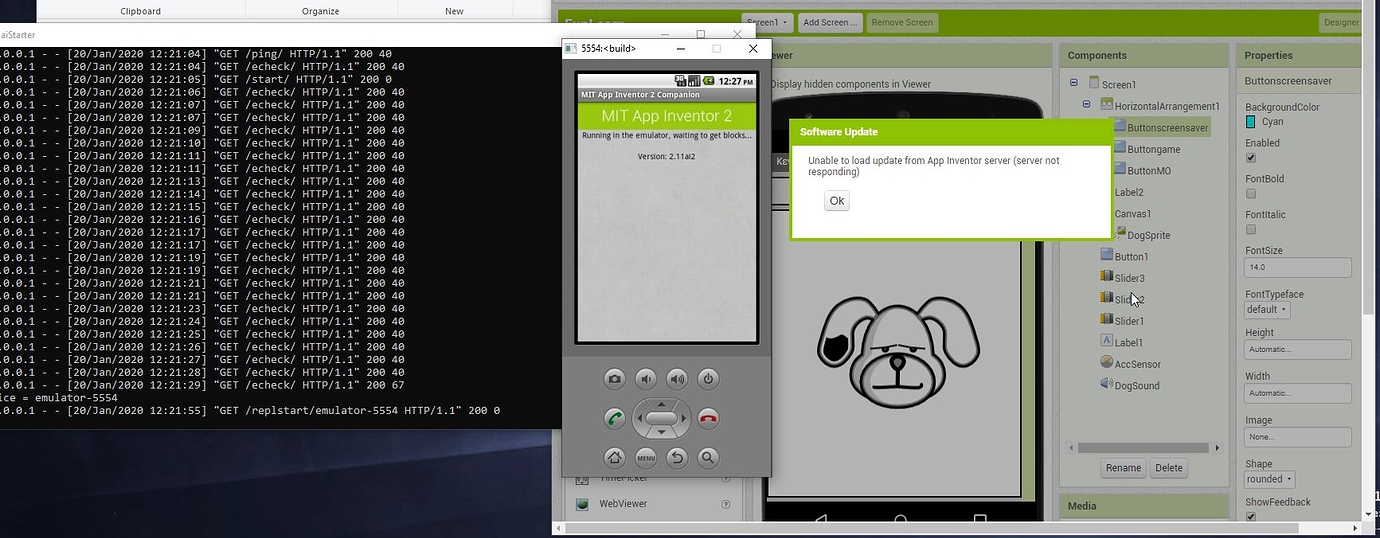The height and width of the screenshot is (538, 1380).
Task: Click the Cyan BackgroundColor swatch
Action: 1251,122
